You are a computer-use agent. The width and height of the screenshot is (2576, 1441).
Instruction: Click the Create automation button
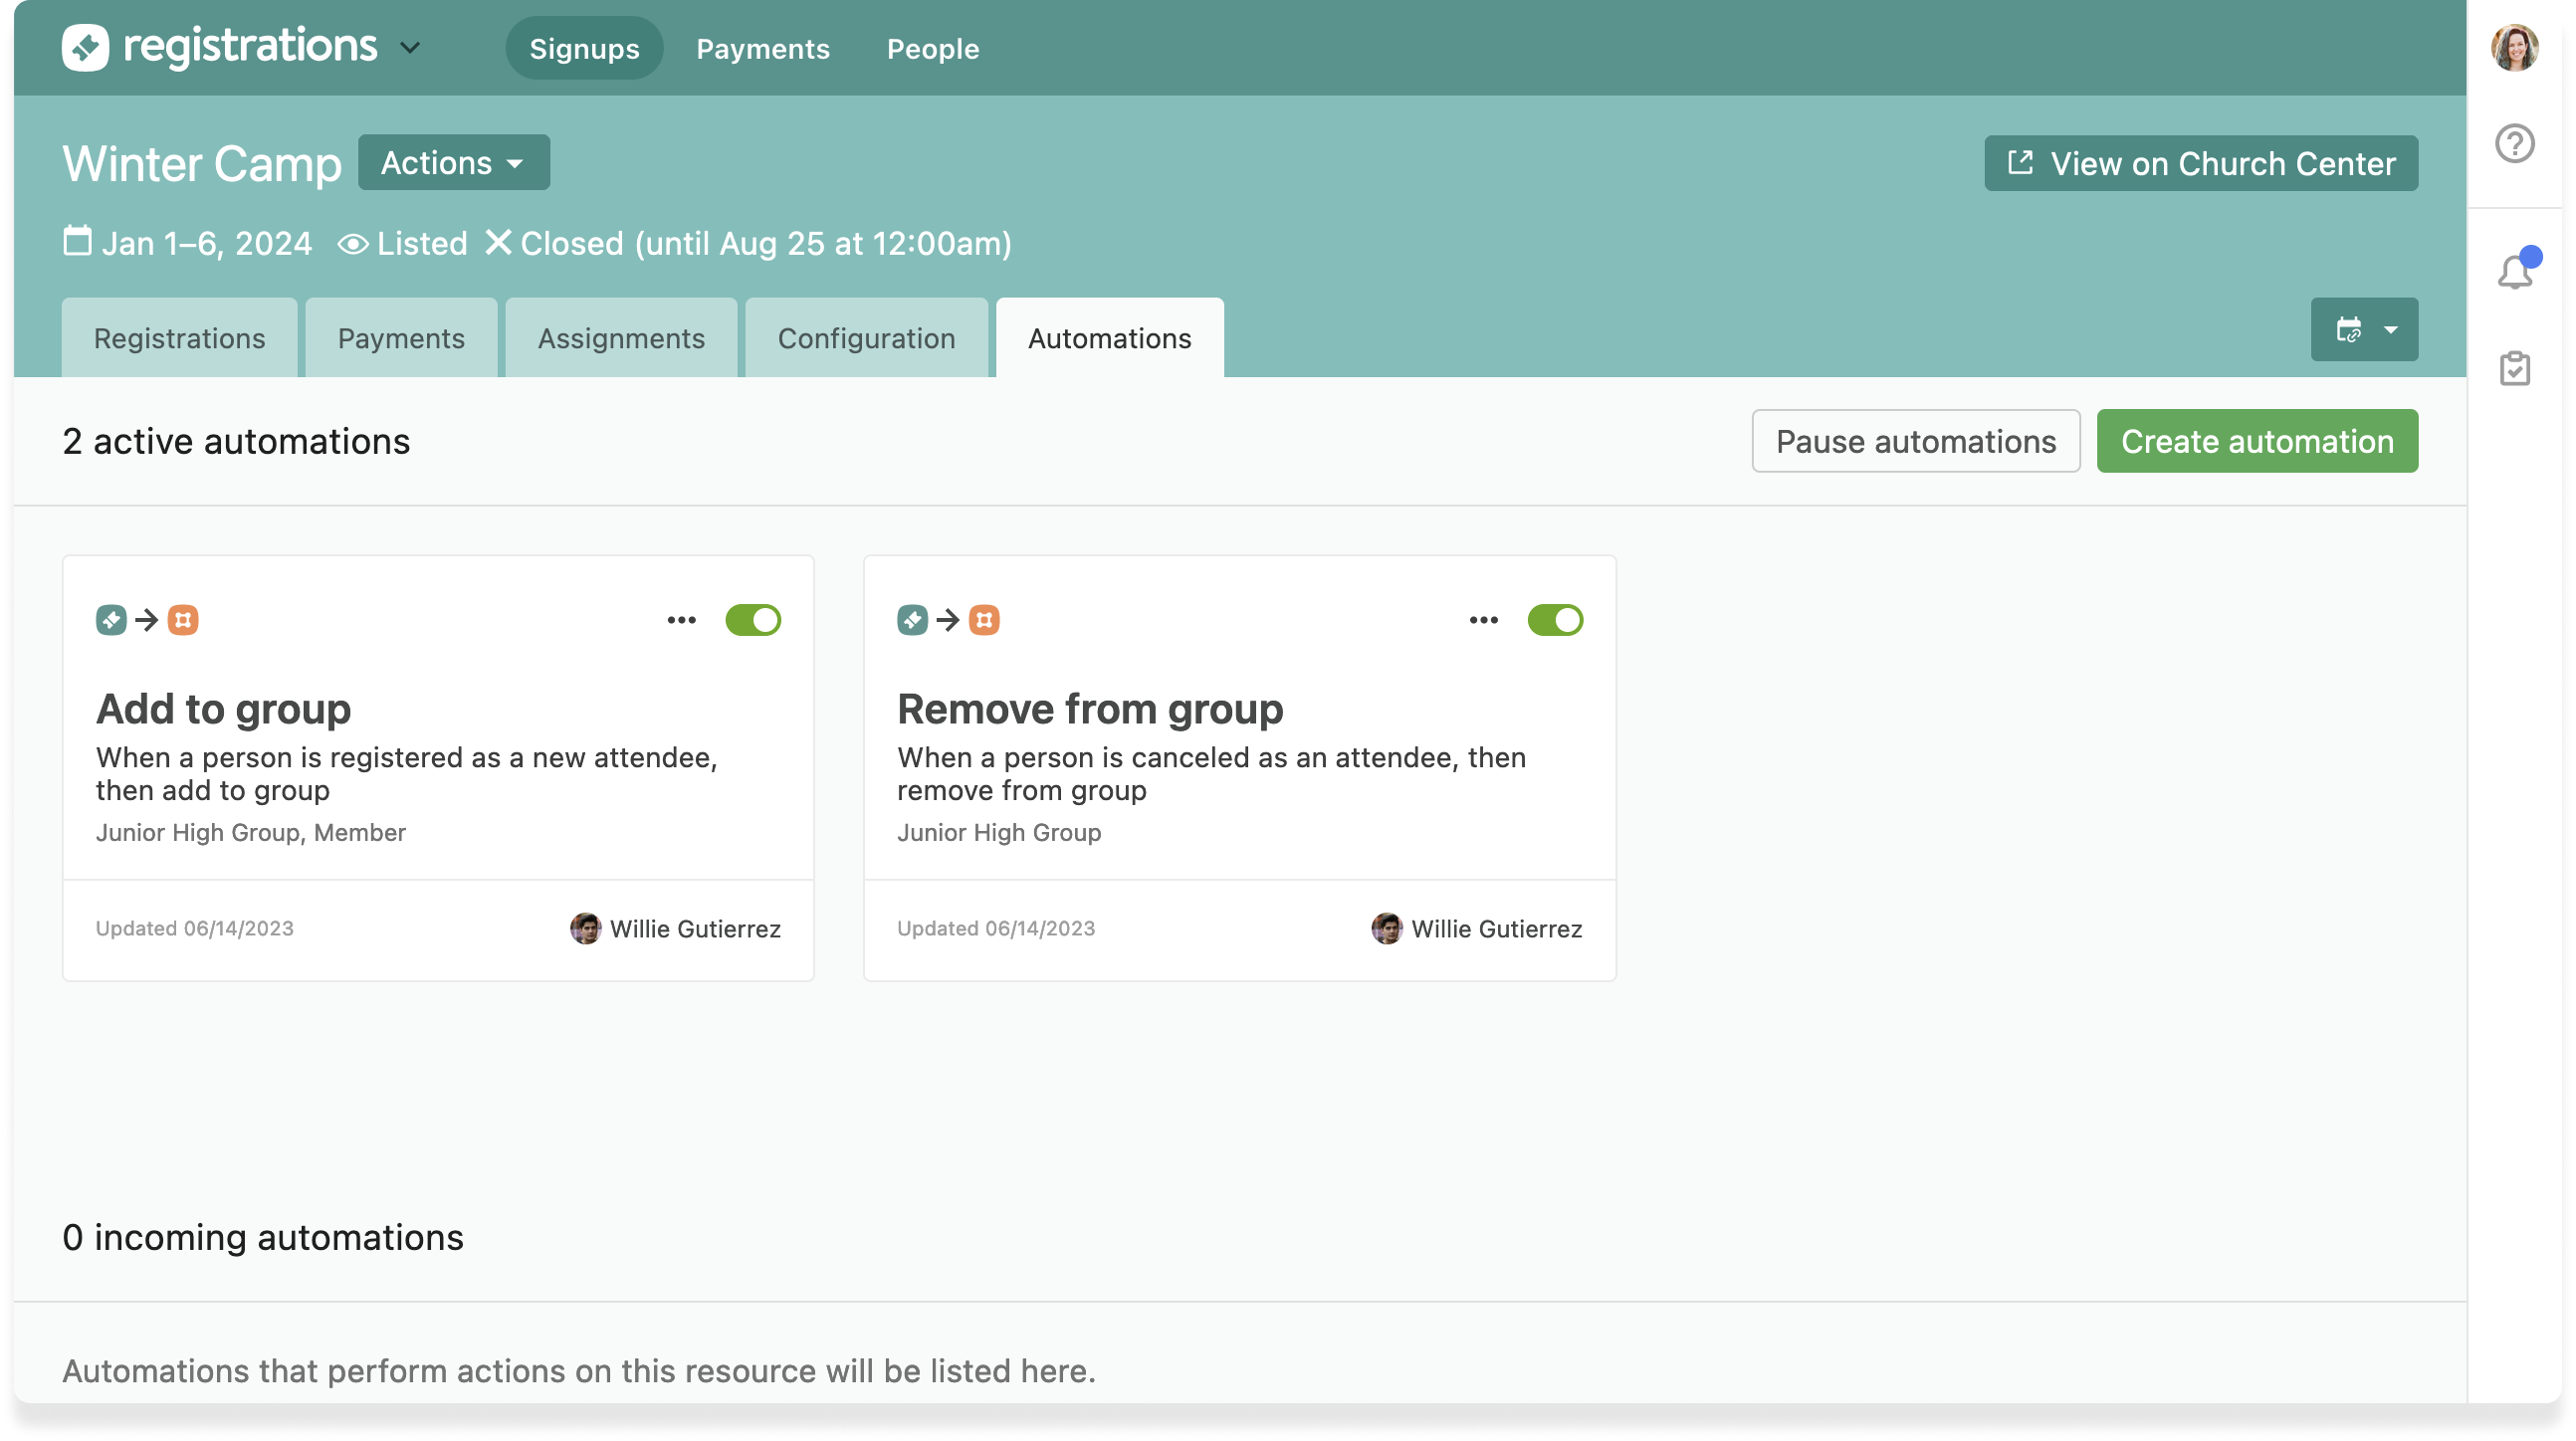coord(2257,441)
